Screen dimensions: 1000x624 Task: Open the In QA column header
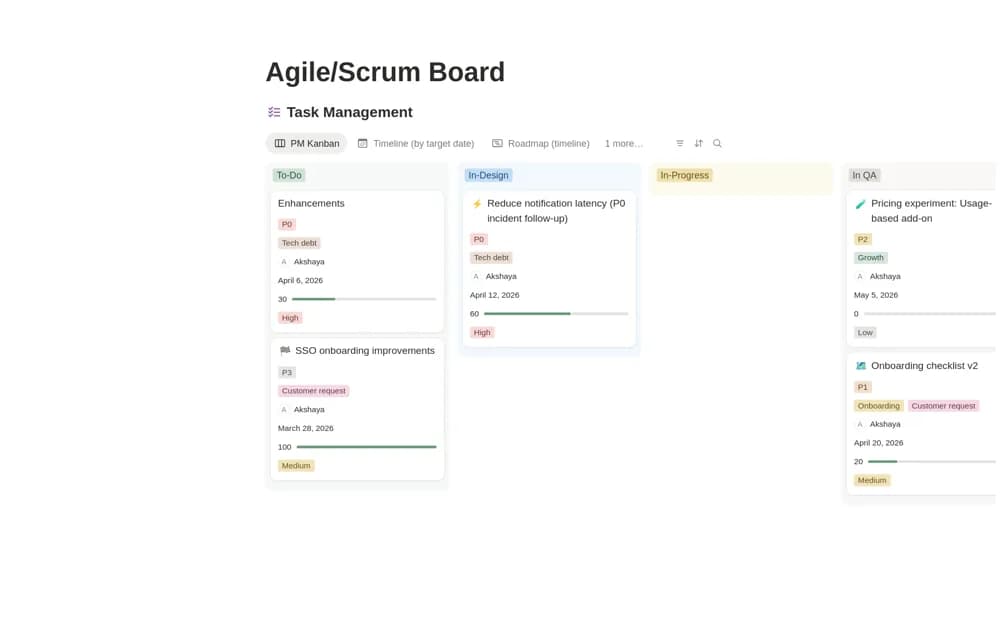click(864, 175)
